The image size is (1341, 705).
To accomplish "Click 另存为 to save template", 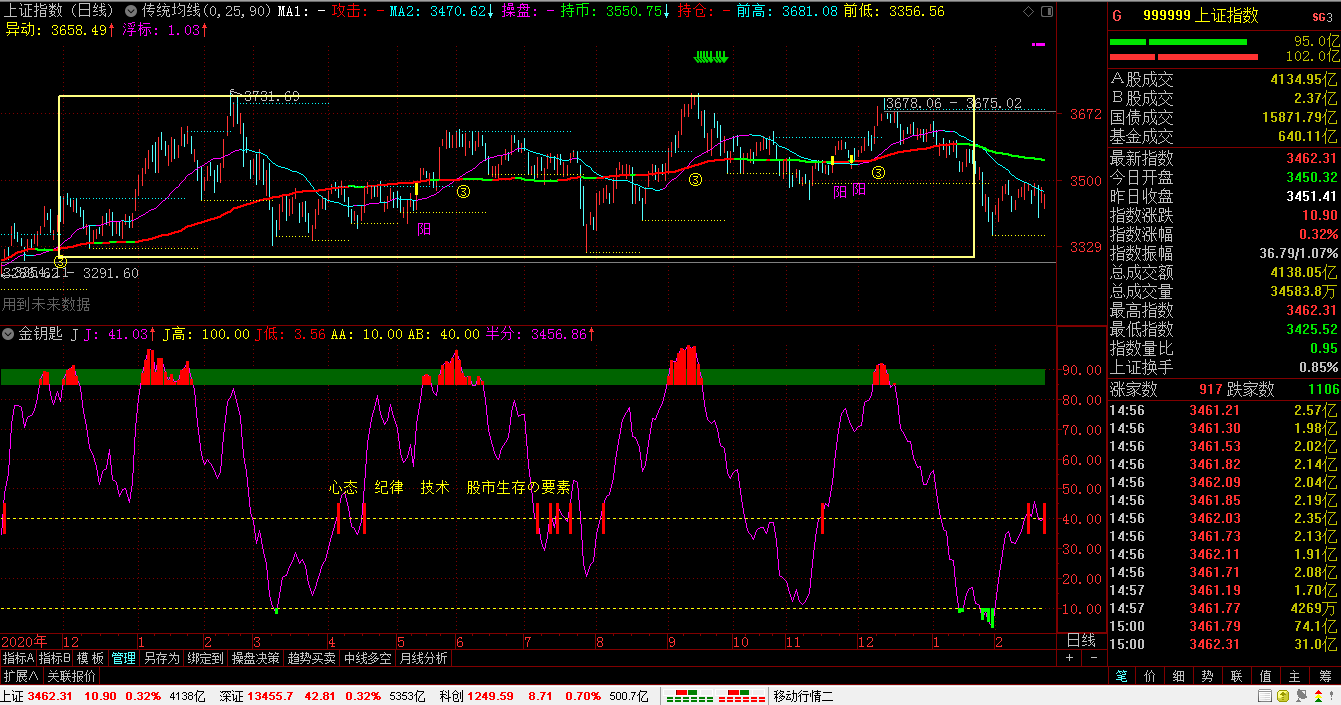I will [x=161, y=659].
